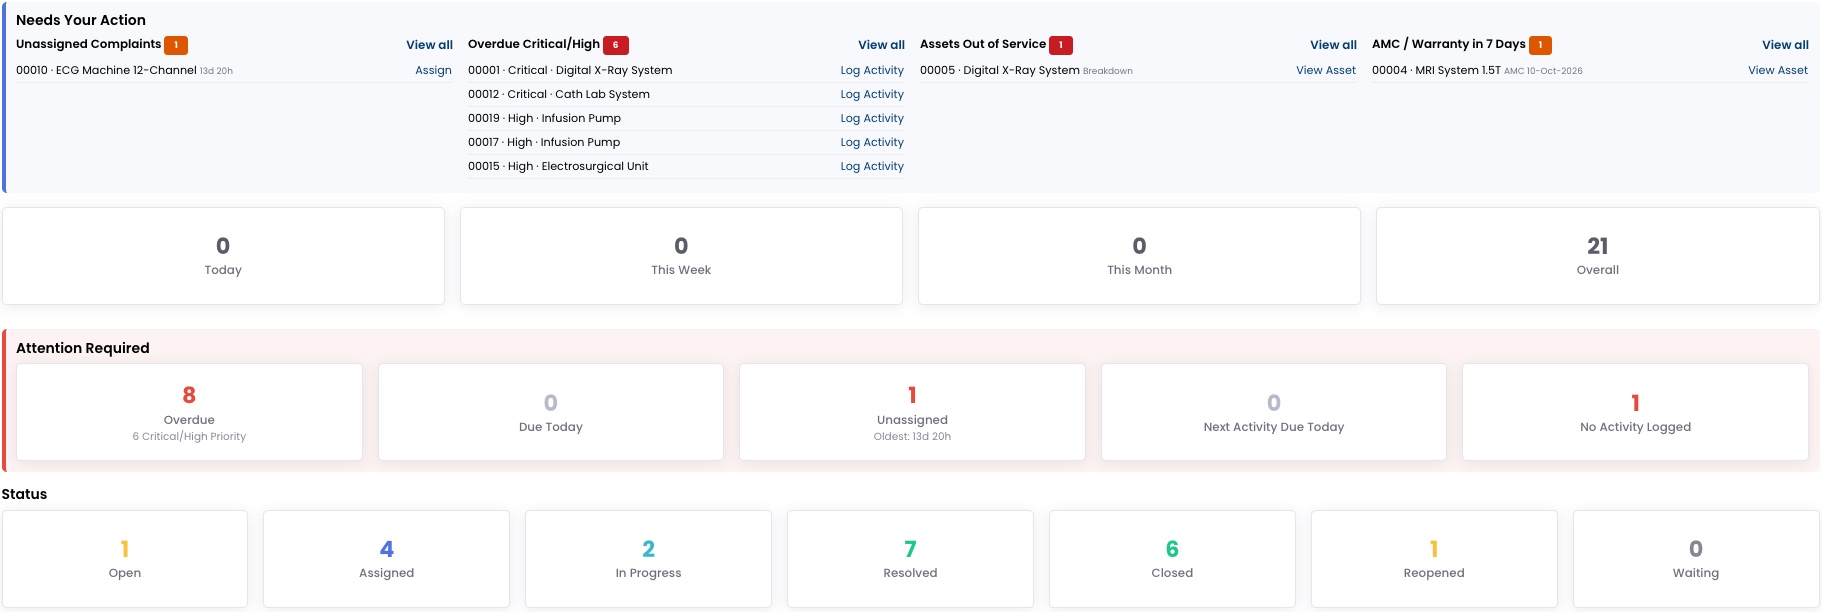Log Activity for 00012 Cath Lab System
The image size is (1822, 612).
pos(872,94)
